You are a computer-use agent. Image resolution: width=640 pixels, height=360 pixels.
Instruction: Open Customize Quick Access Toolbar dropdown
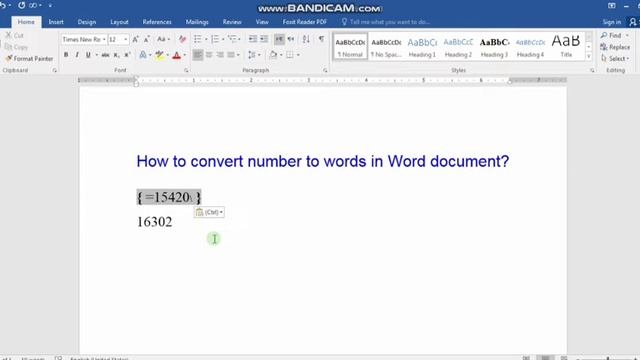click(50, 6)
